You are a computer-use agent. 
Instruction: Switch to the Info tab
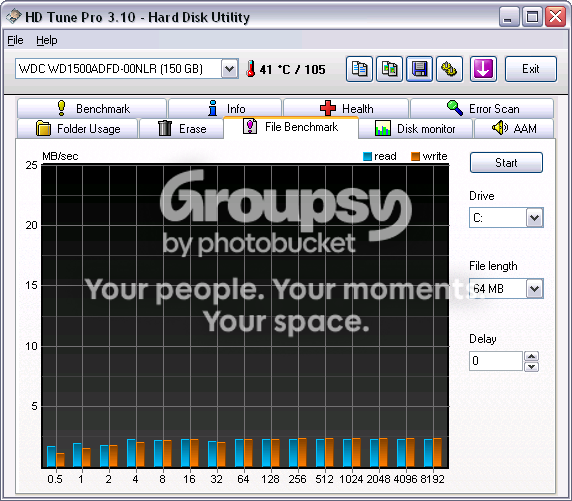225,108
